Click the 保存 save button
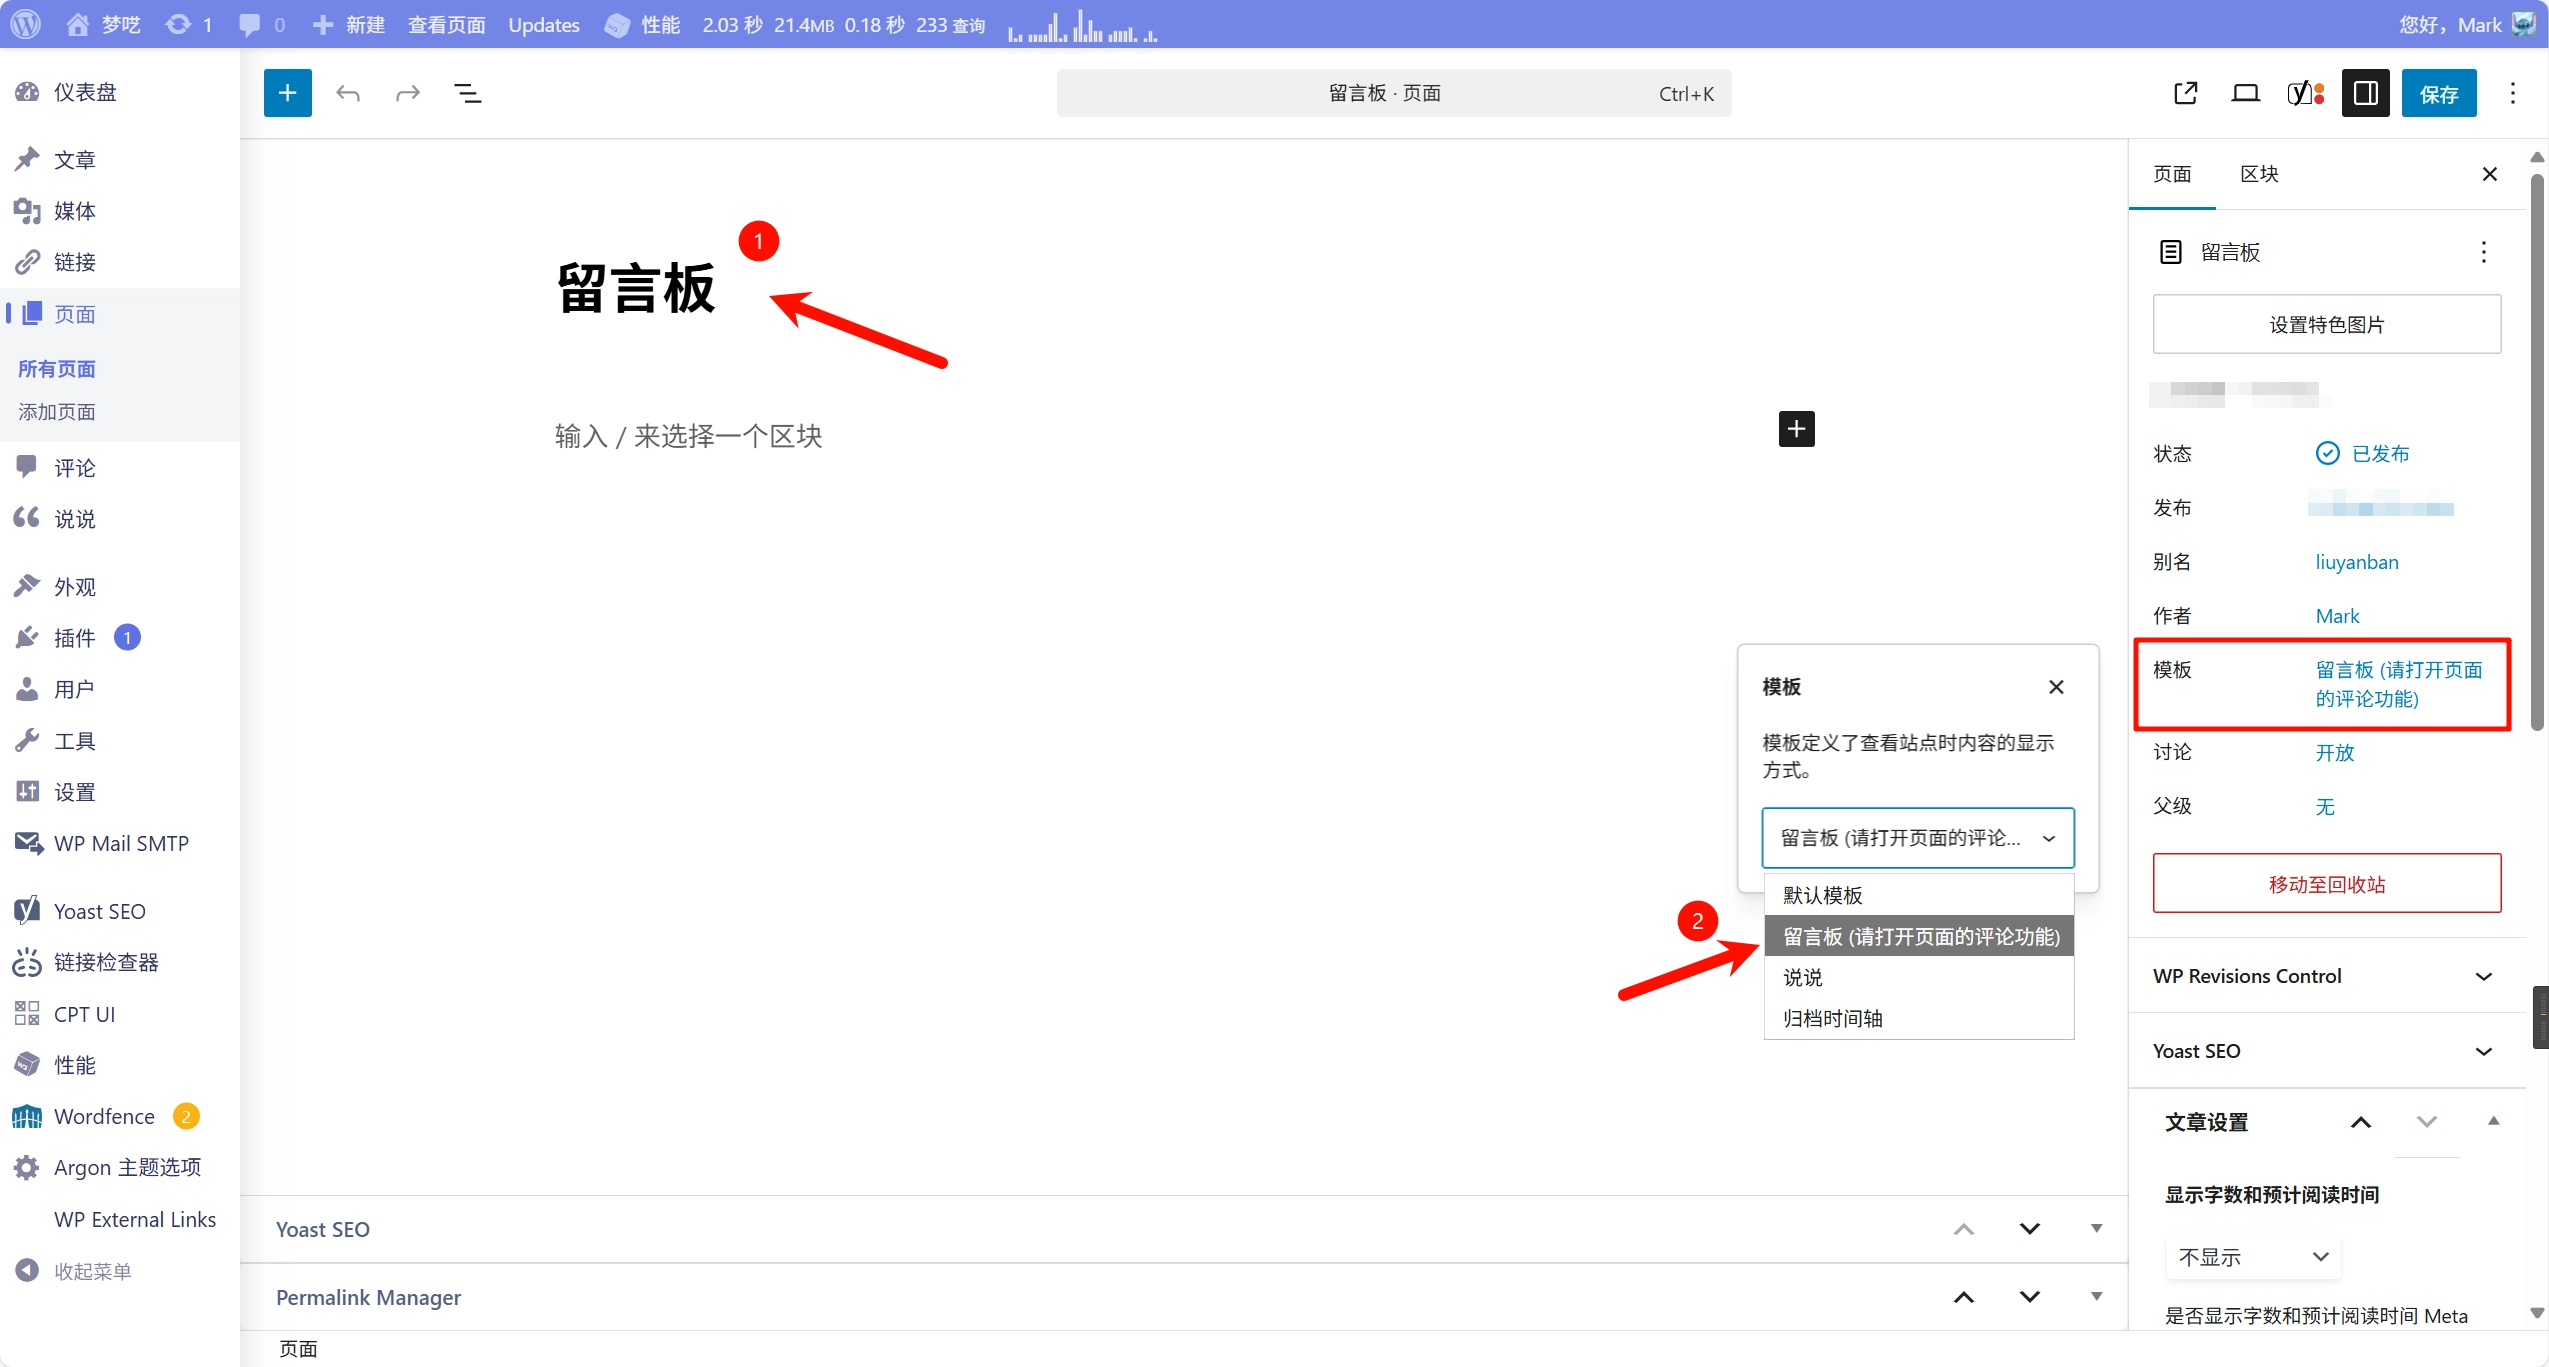 (2438, 93)
